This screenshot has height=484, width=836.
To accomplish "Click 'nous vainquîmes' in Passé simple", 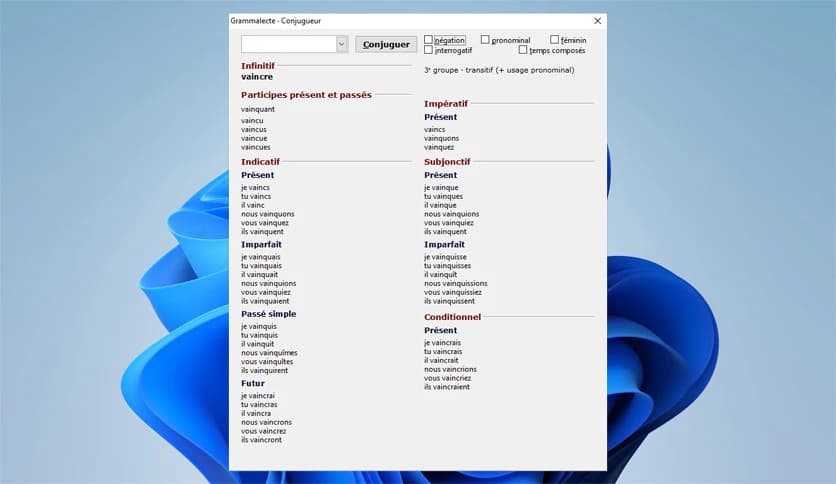I will pos(269,353).
